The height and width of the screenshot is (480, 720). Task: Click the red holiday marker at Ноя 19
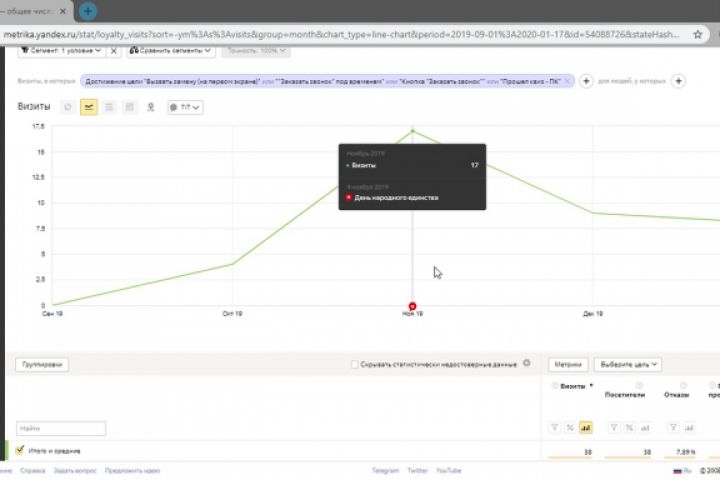point(412,306)
